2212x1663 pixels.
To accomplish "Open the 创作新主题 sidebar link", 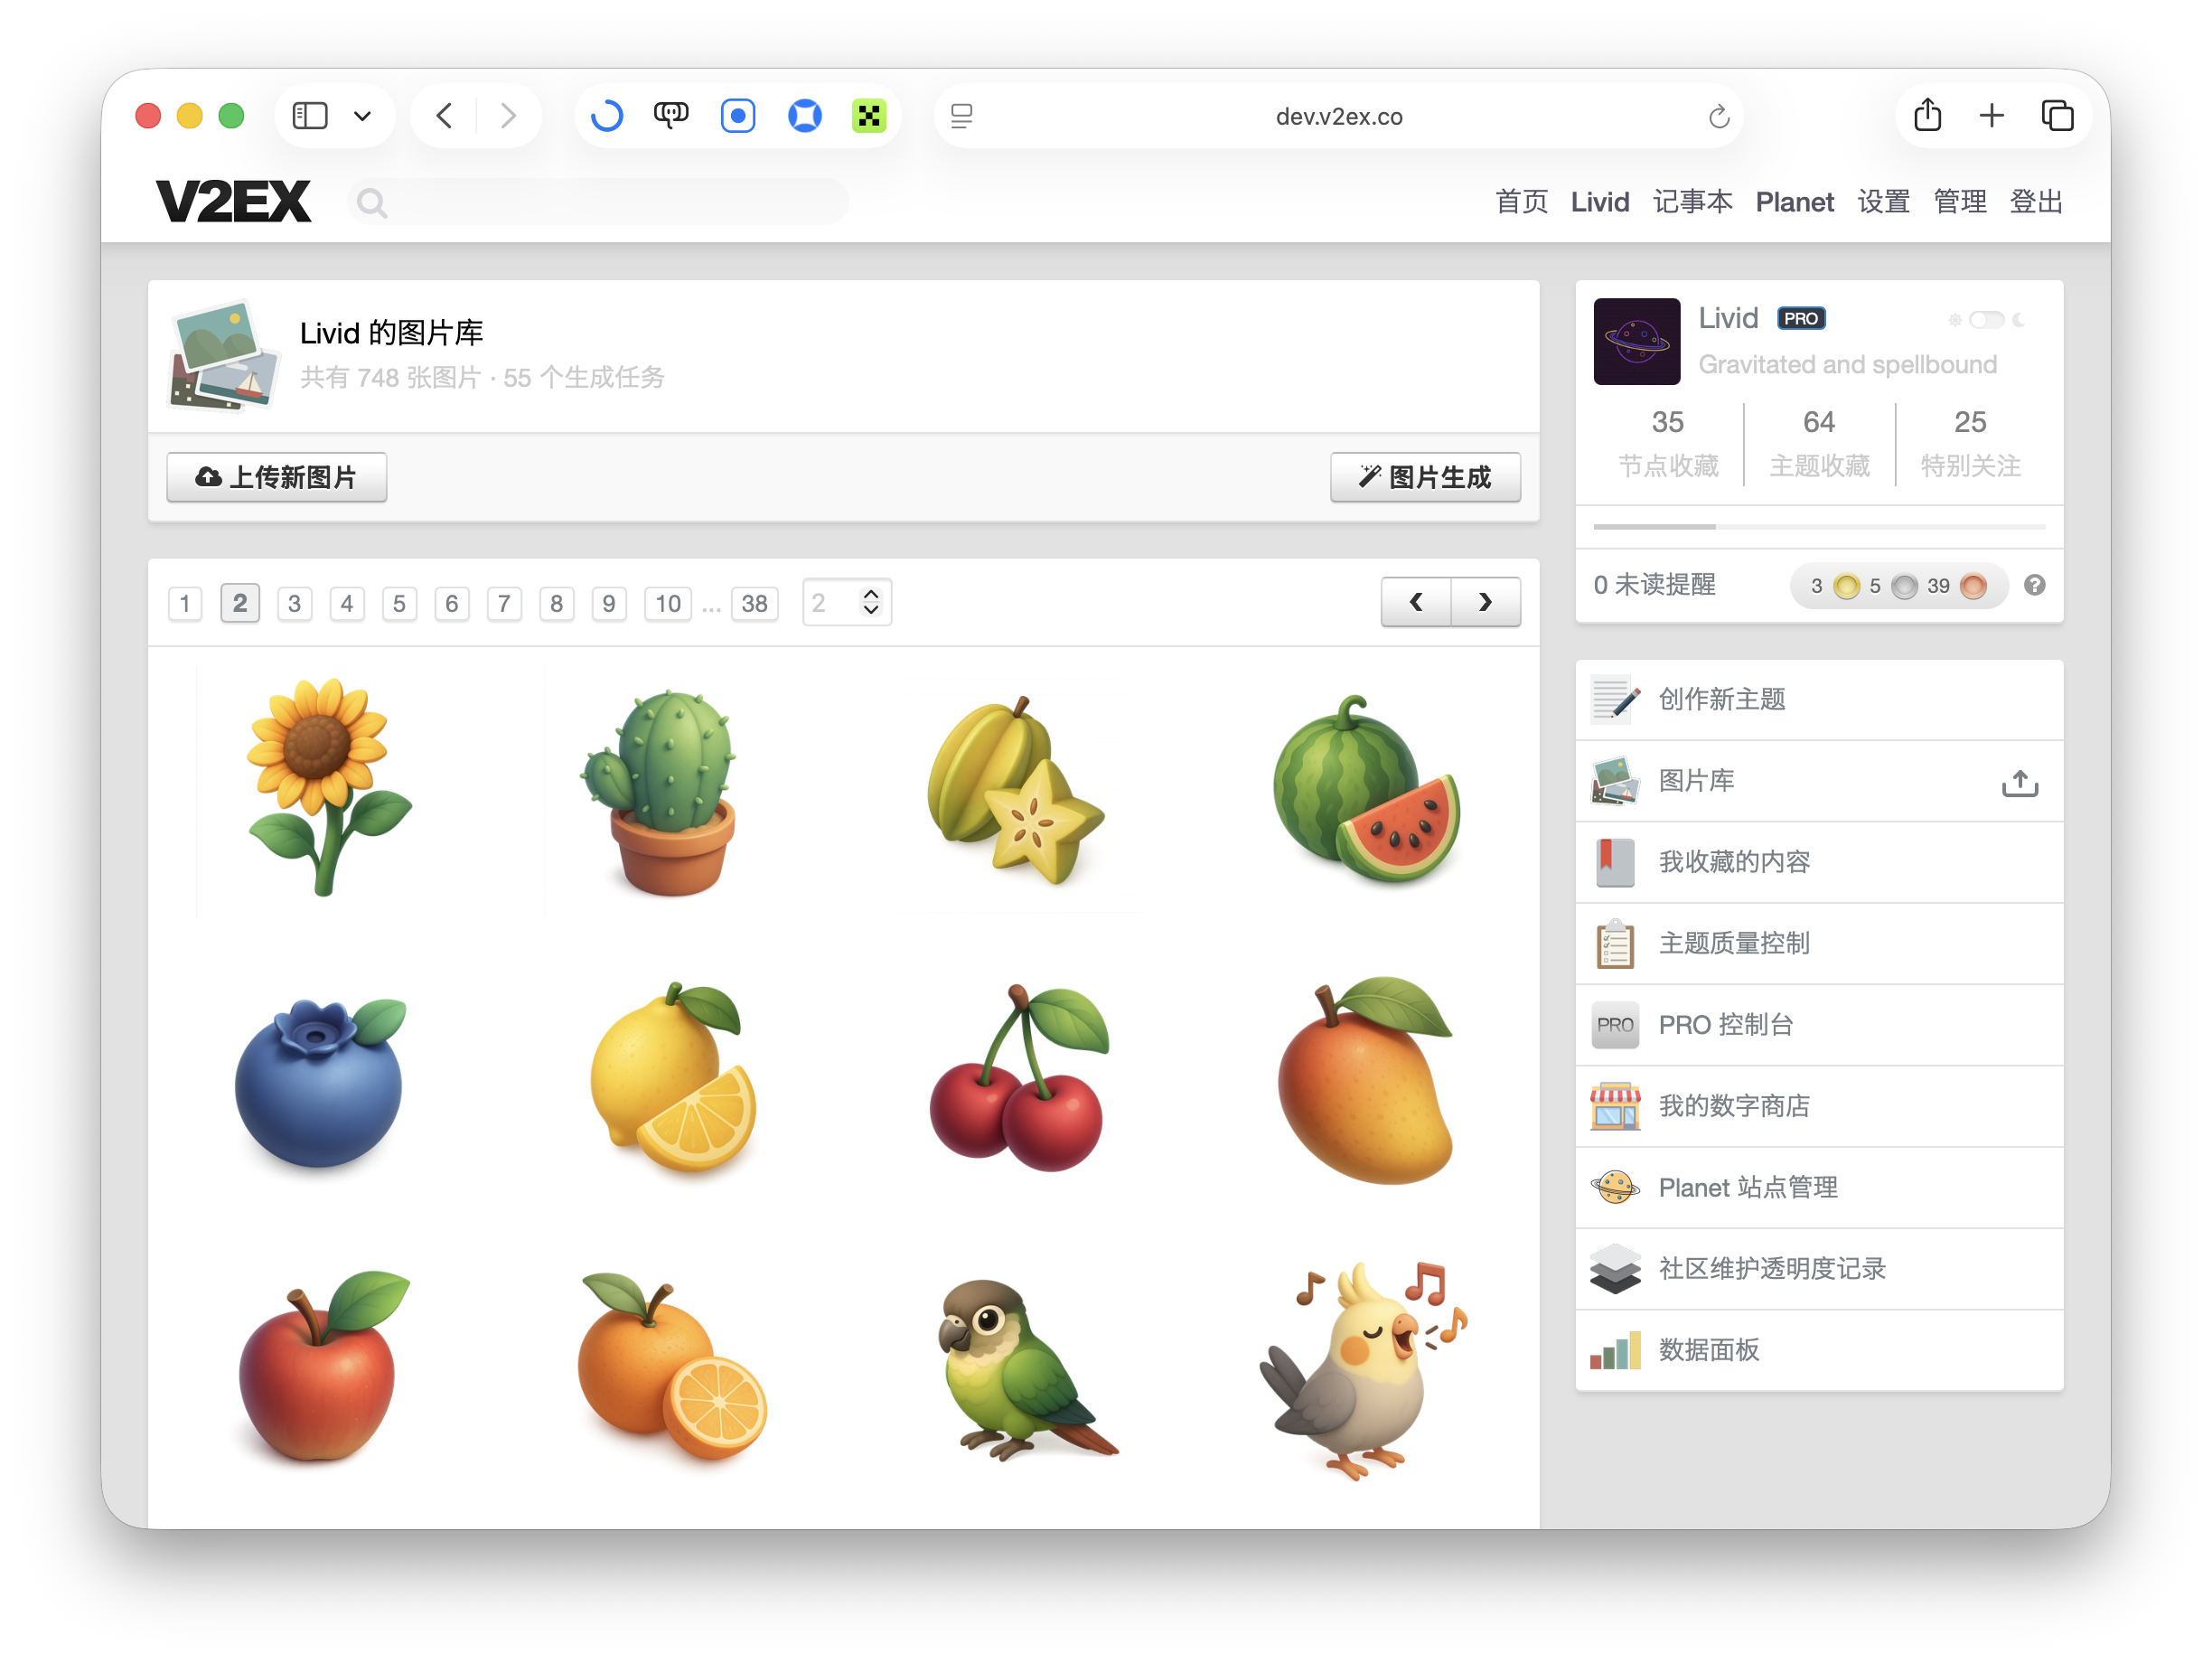I will [x=1721, y=699].
